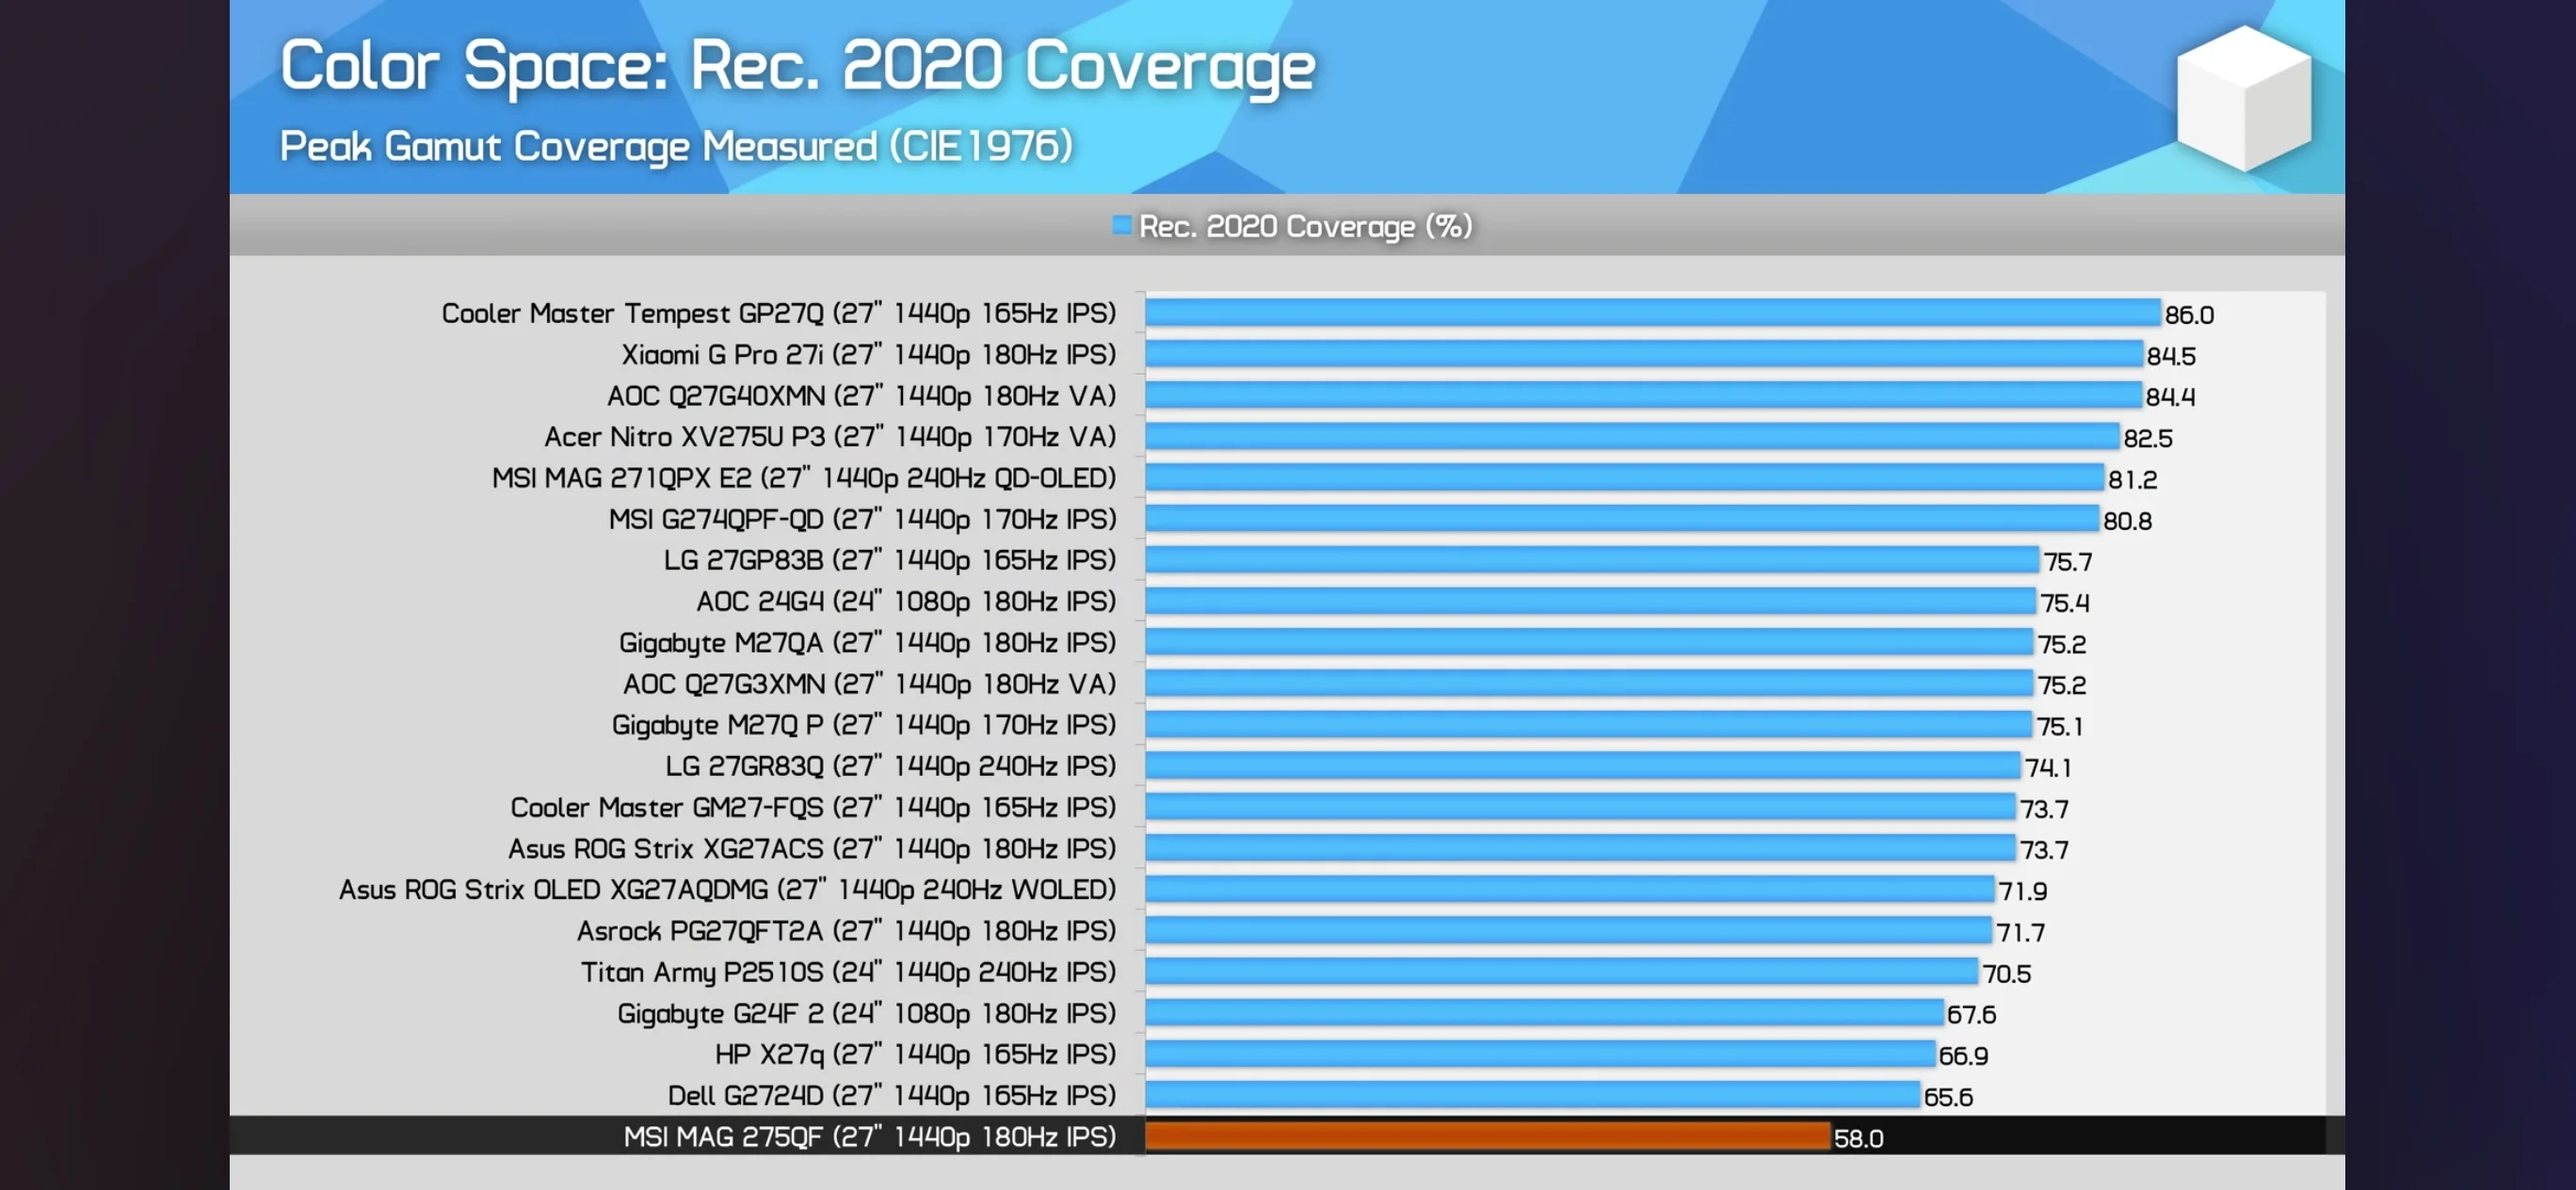This screenshot has height=1190, width=2576.
Task: Click the MSI MAG 271QPX E2 label
Action: pyautogui.click(x=803, y=478)
